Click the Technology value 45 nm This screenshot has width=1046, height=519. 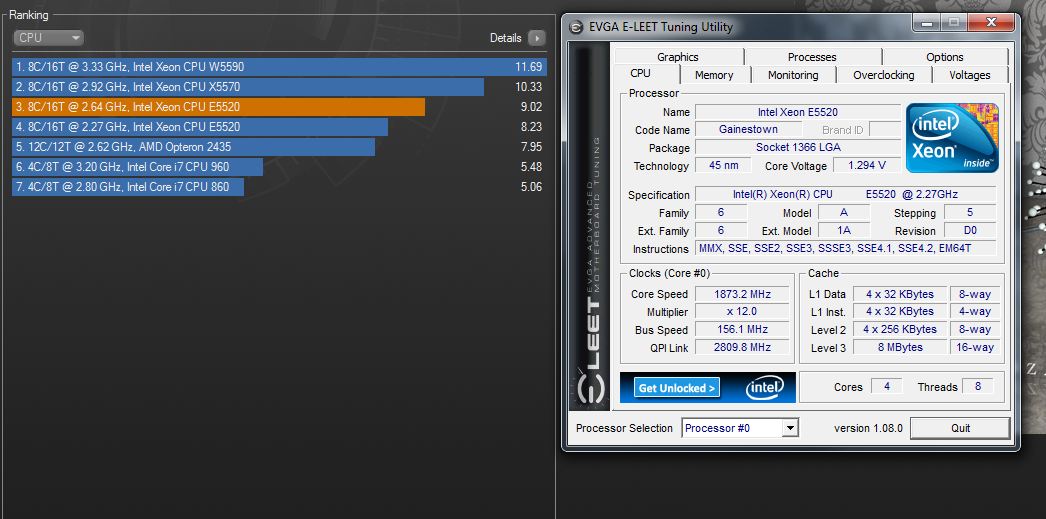(723, 165)
